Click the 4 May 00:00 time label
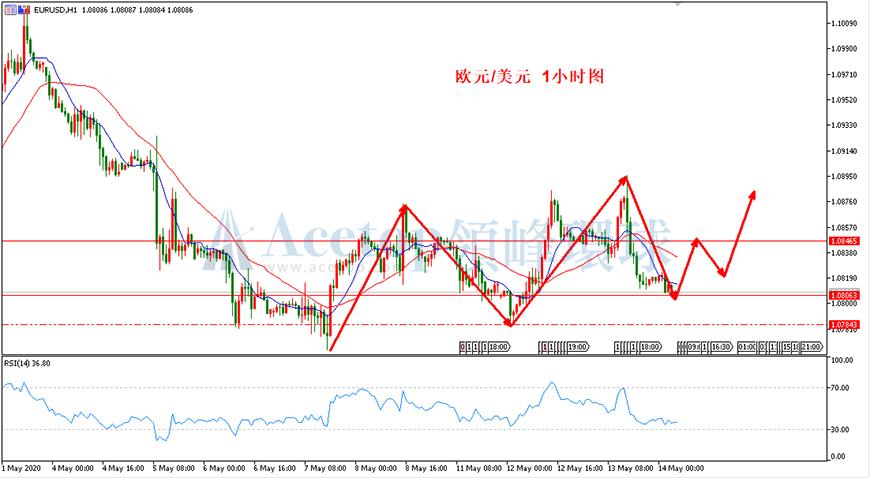Image resolution: width=870 pixels, height=478 pixels. [x=72, y=469]
